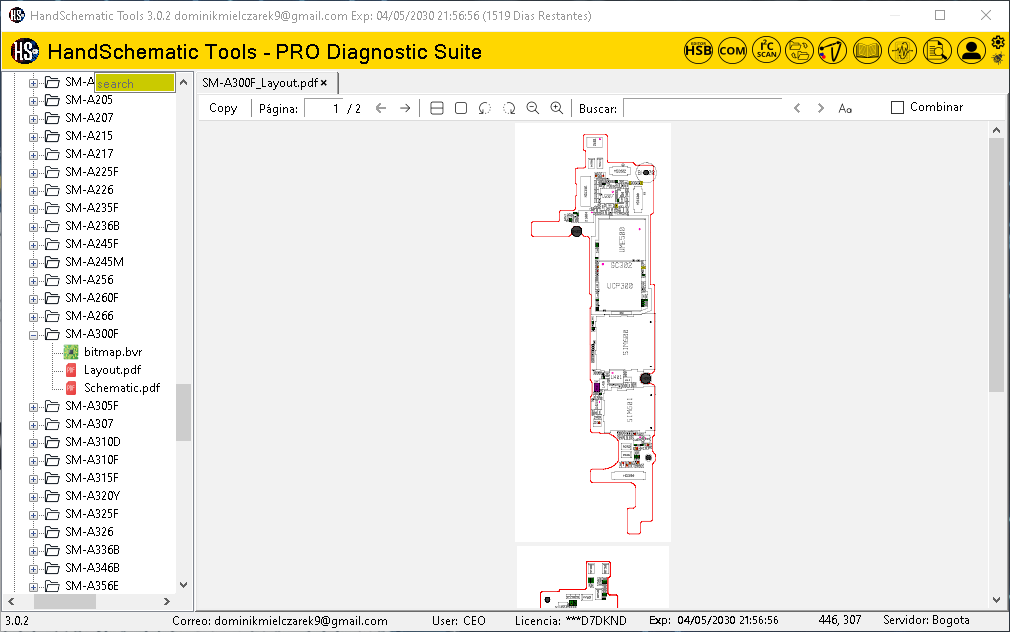
Task: Open the open-book library icon
Action: pos(867,50)
